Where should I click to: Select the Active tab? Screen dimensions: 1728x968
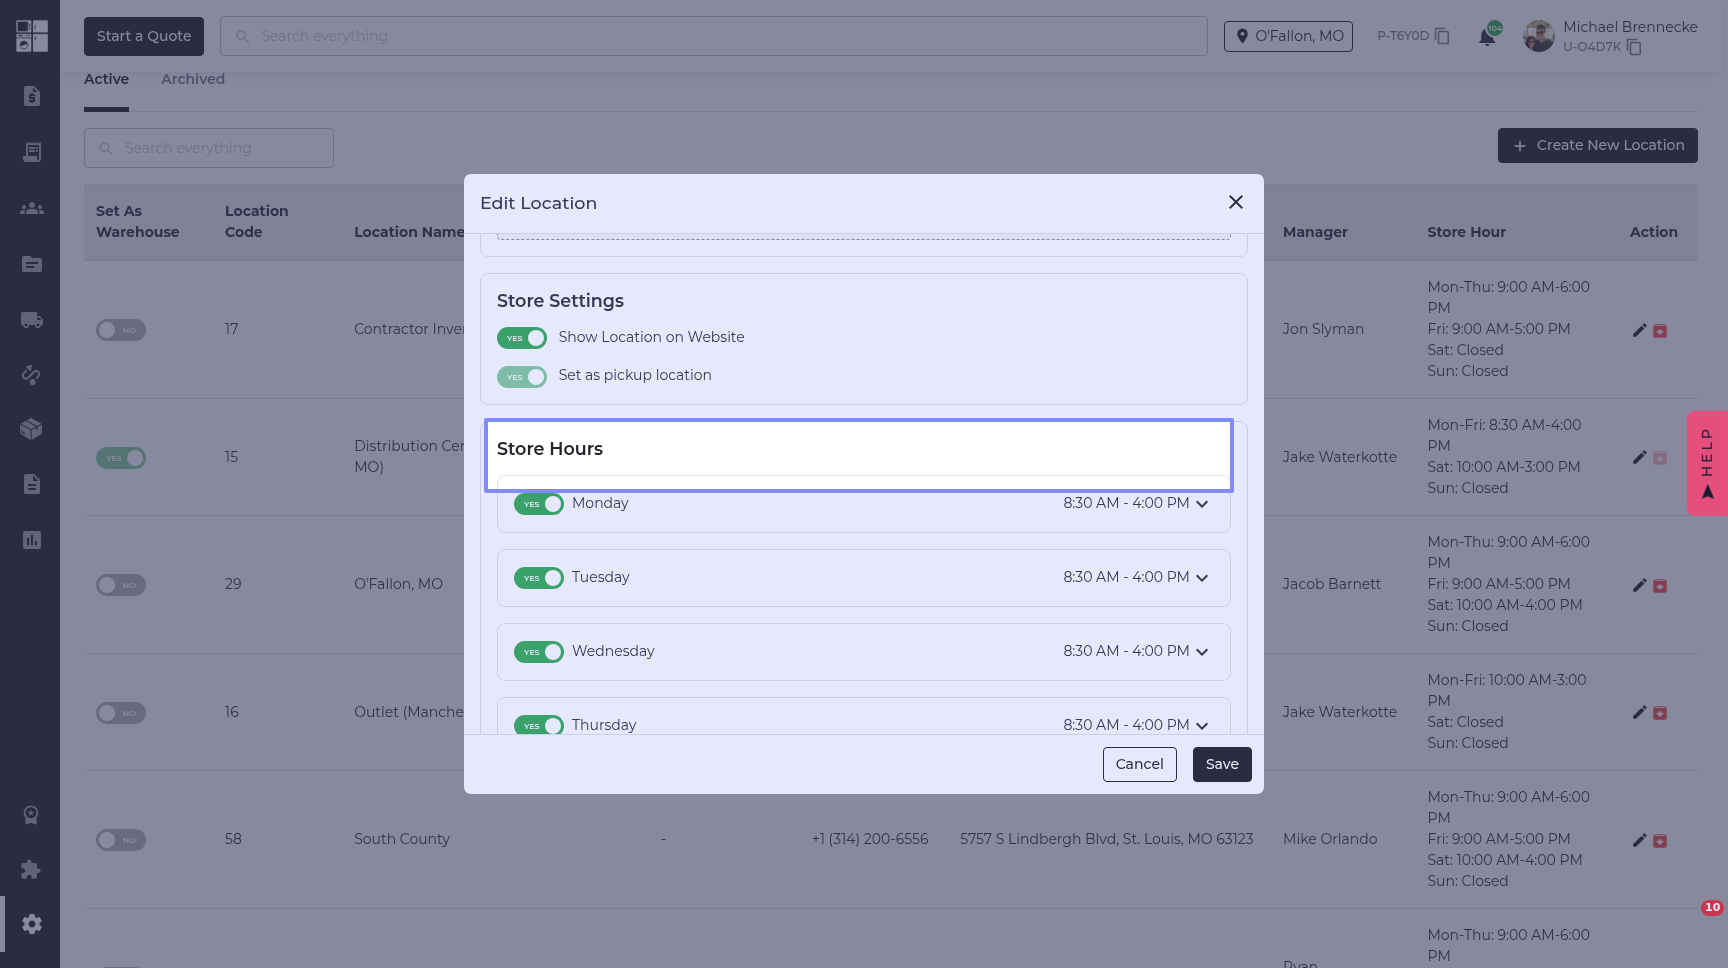pos(106,79)
